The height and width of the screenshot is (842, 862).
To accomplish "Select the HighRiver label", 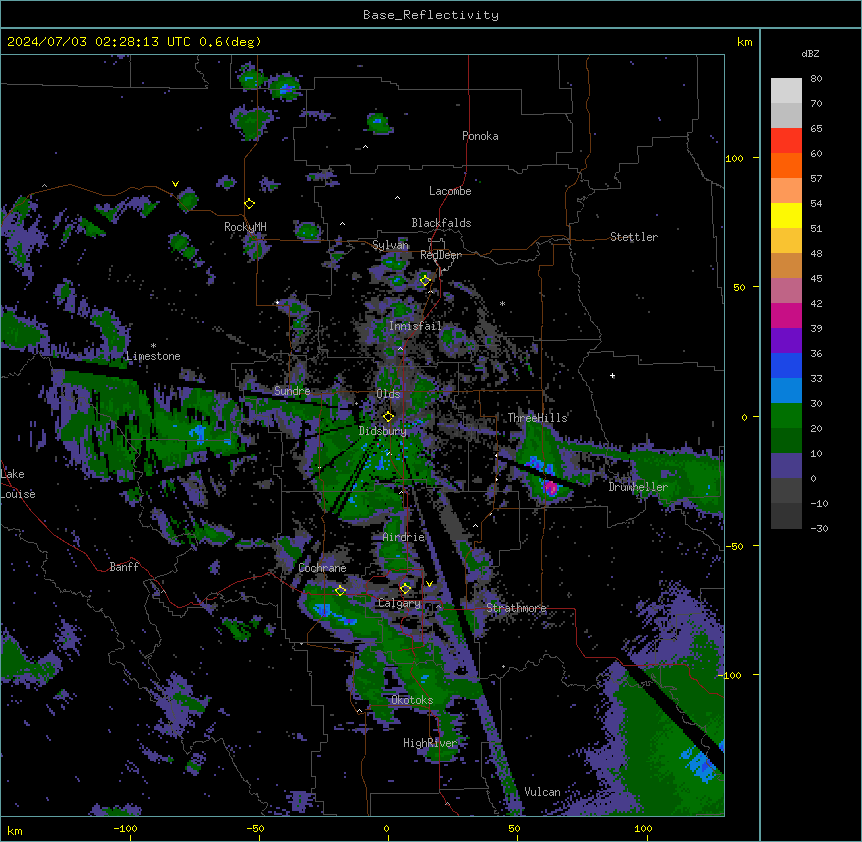I will click(x=430, y=743).
